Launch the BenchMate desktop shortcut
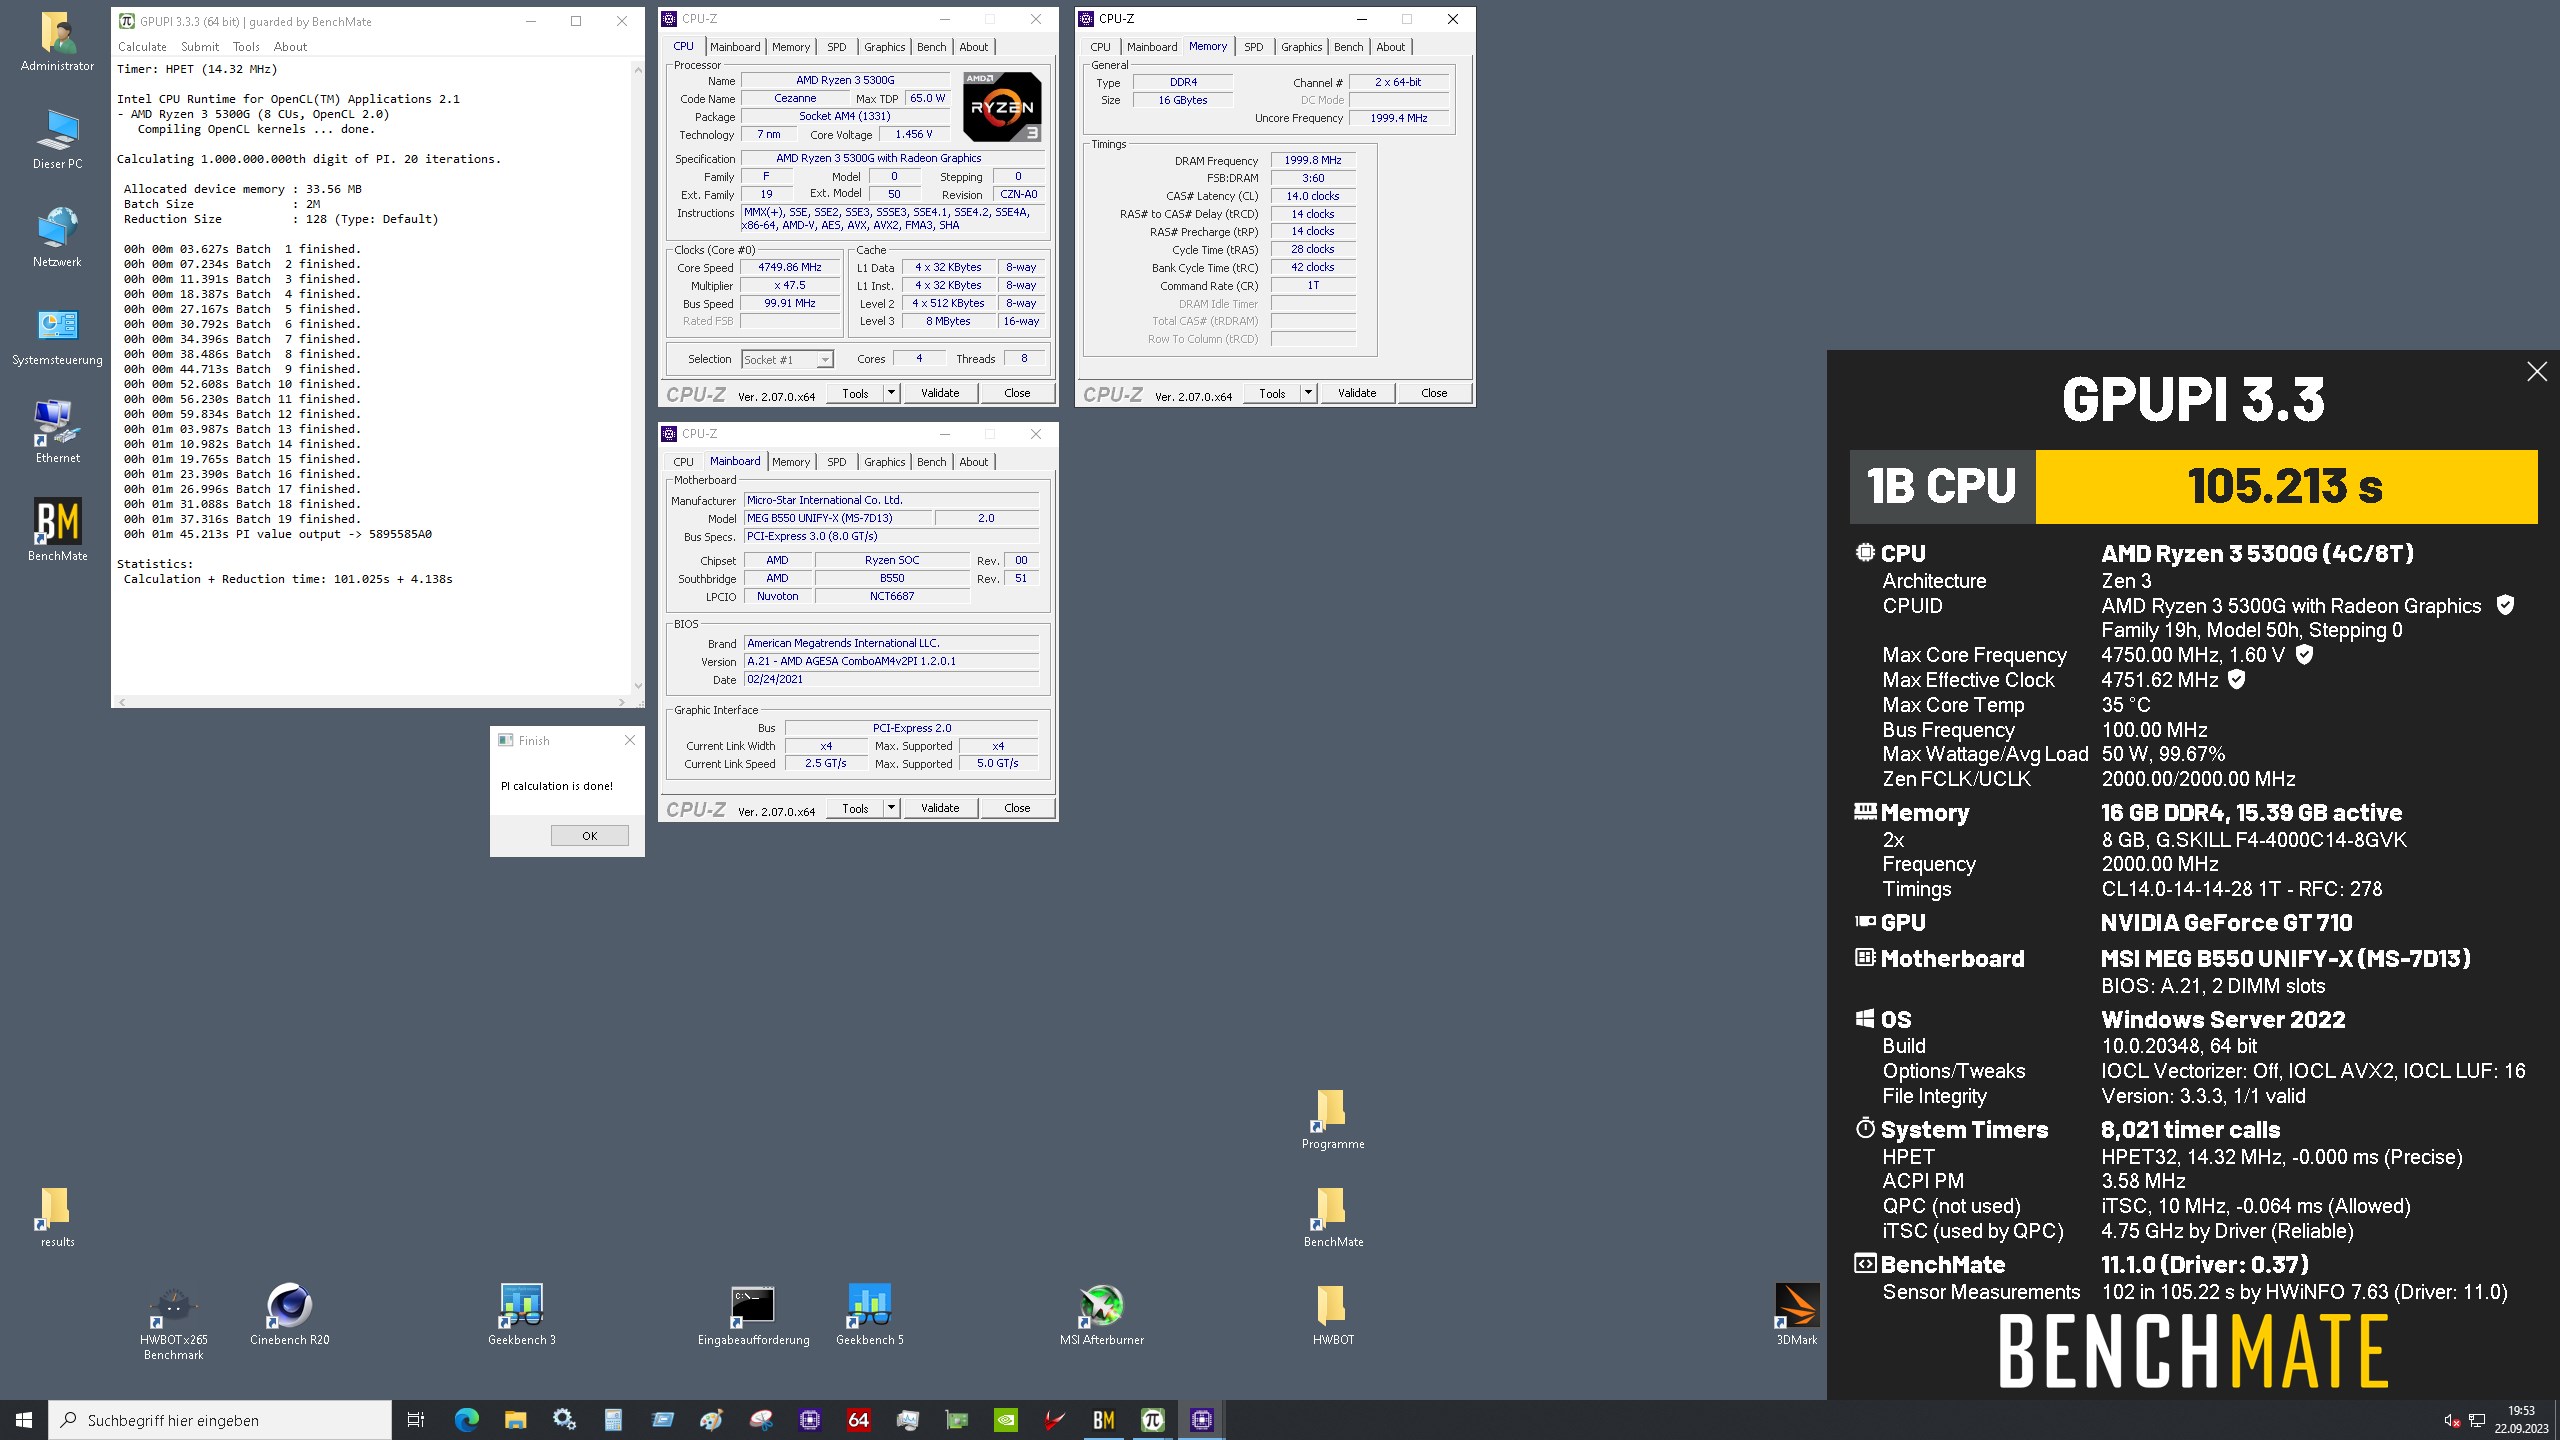The width and height of the screenshot is (2560, 1440). [57, 530]
